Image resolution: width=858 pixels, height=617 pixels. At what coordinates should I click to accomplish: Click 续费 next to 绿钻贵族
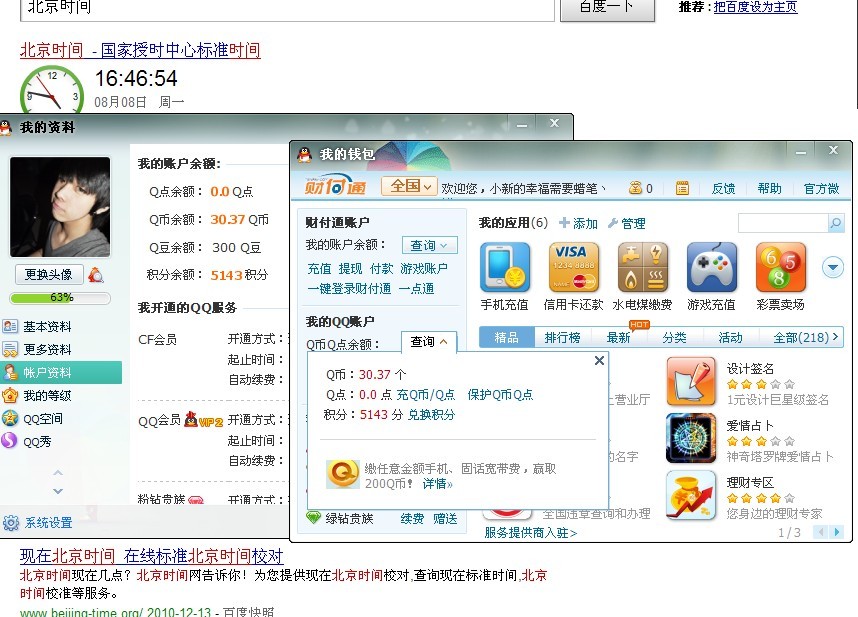(x=412, y=519)
